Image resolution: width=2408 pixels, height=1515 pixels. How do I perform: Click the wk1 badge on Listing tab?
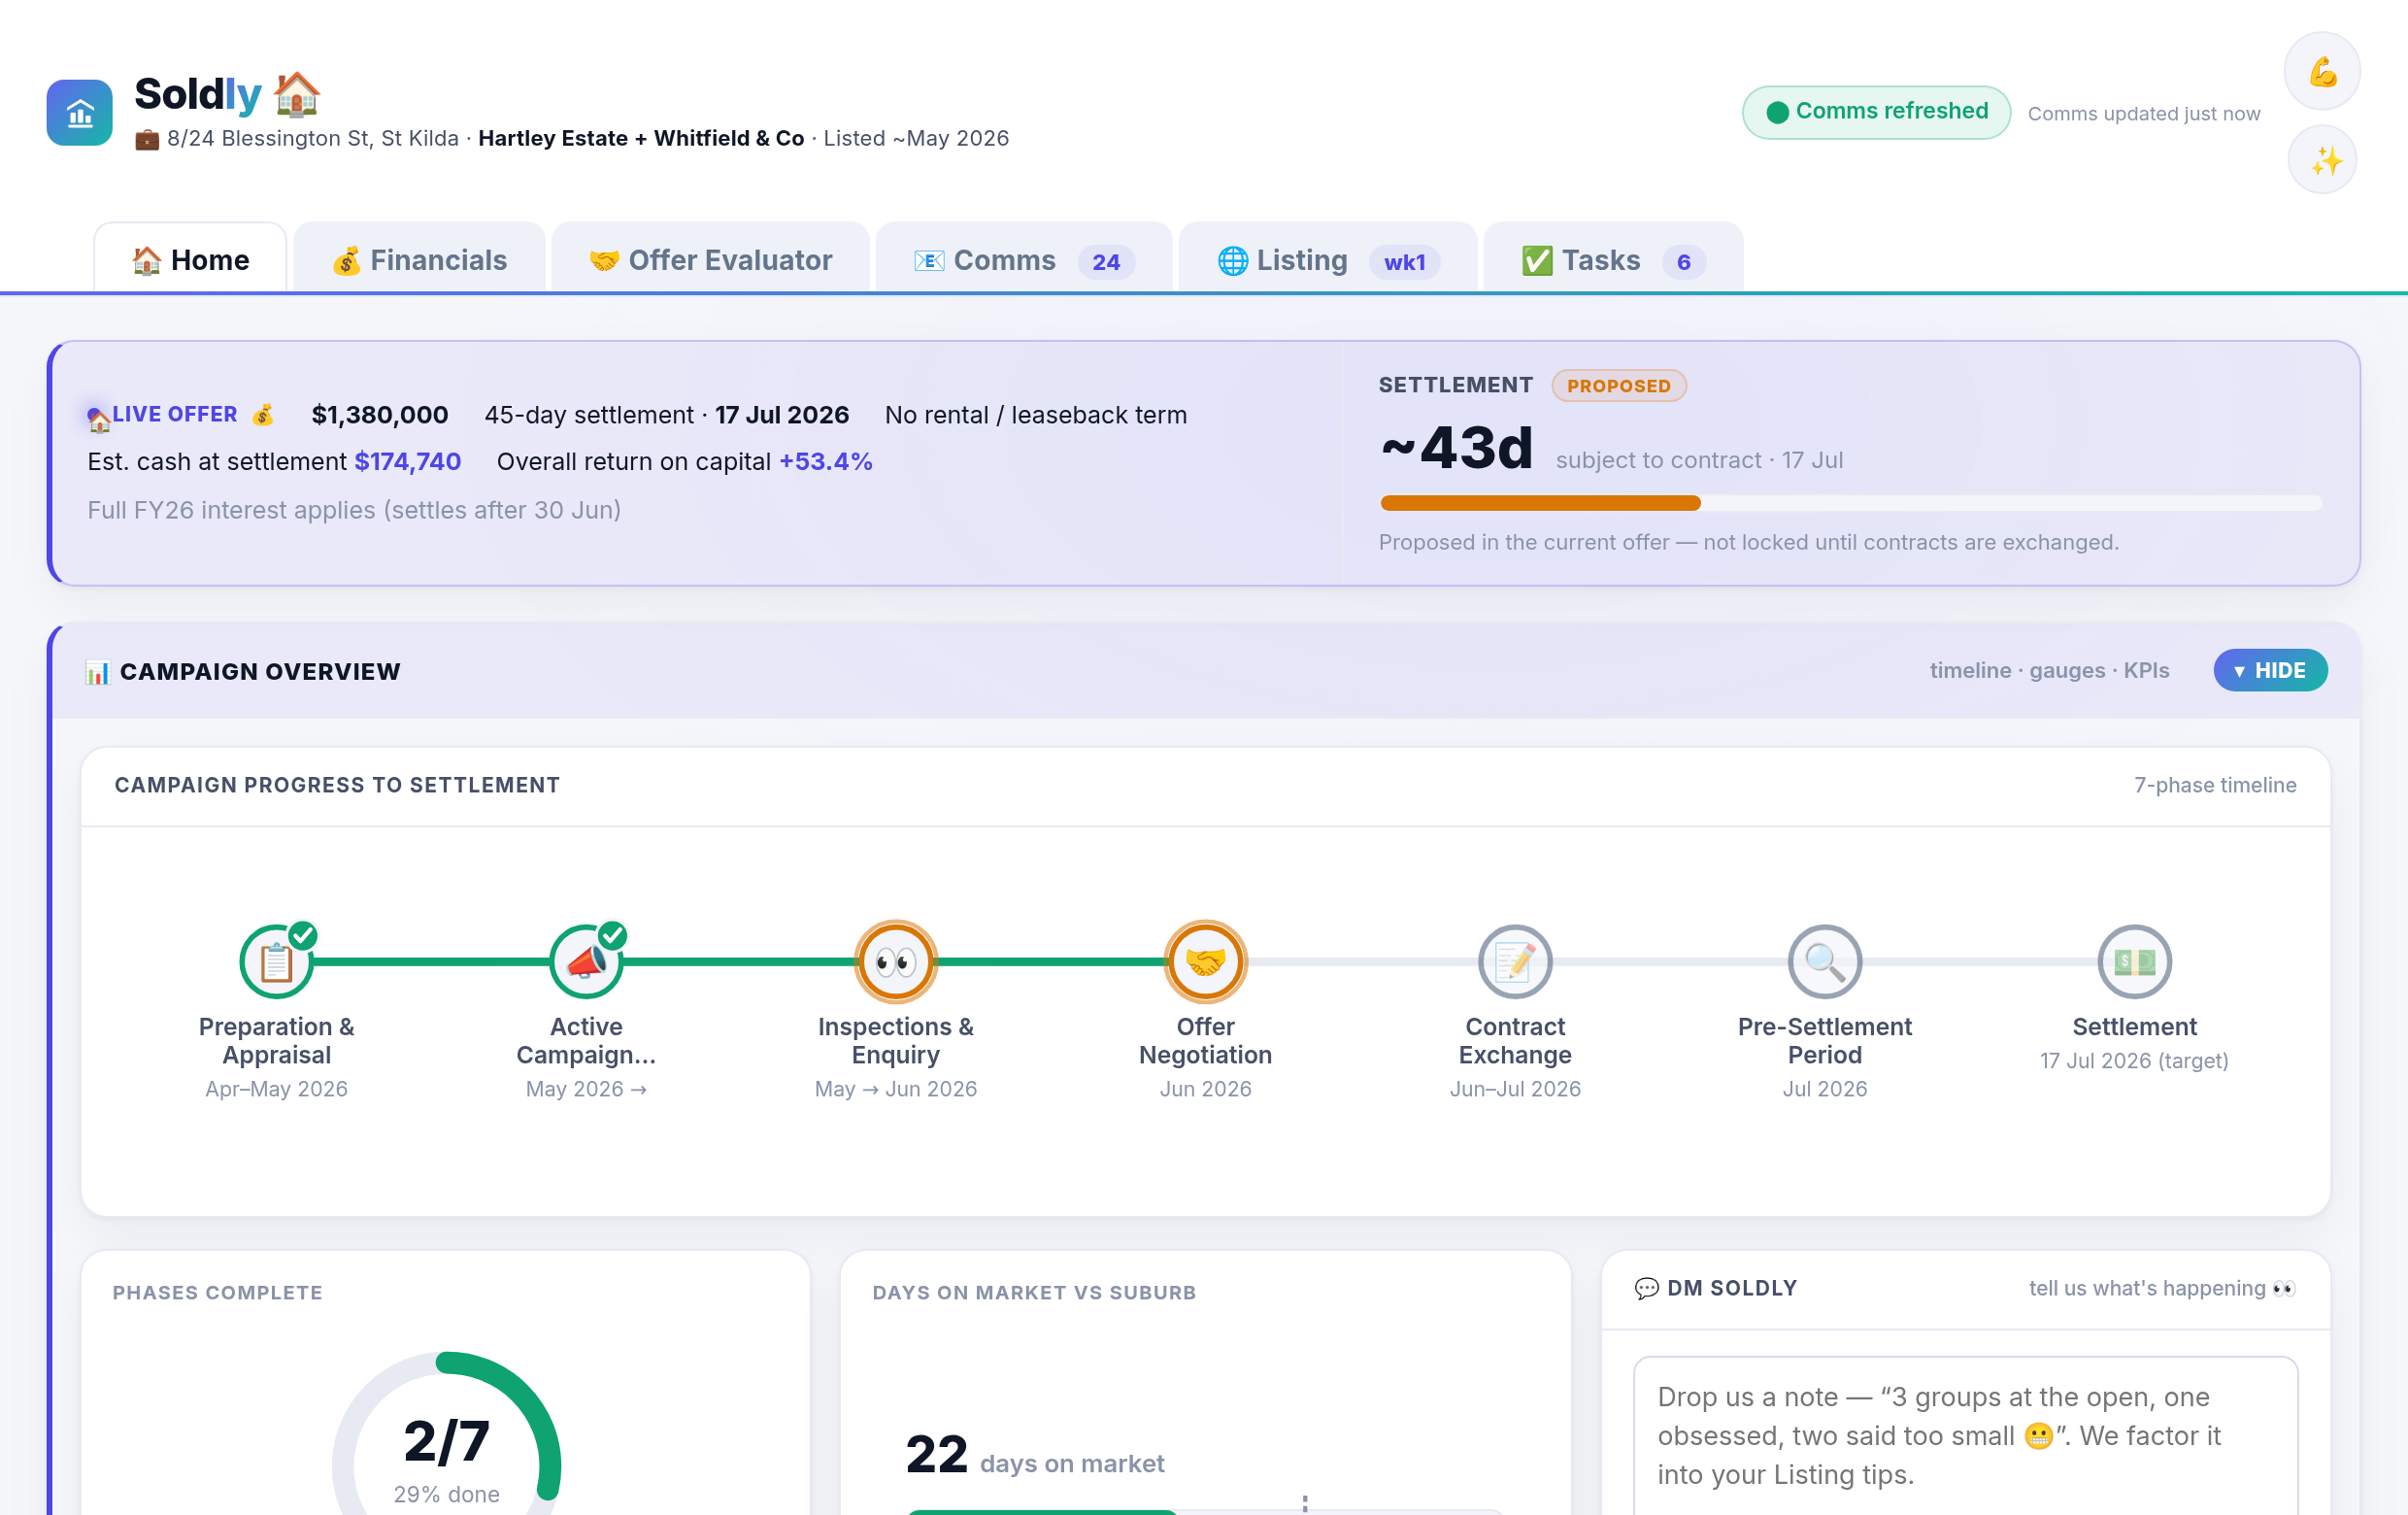click(x=1404, y=262)
